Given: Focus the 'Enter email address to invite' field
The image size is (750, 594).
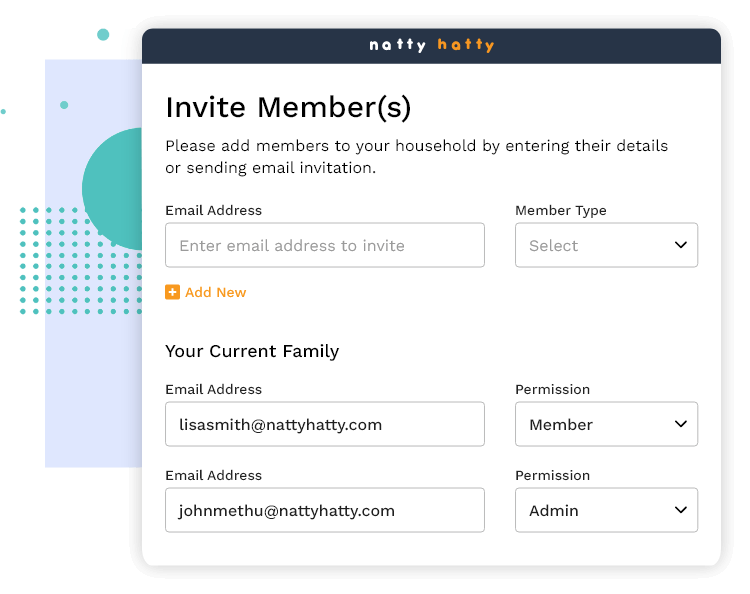Looking at the screenshot, I should (x=324, y=245).
